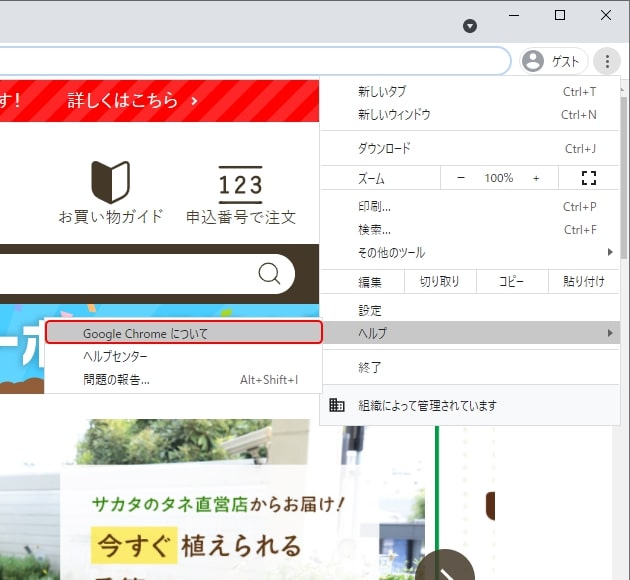Click the search magnifying glass icon
Image resolution: width=630 pixels, height=580 pixels.
click(x=269, y=274)
